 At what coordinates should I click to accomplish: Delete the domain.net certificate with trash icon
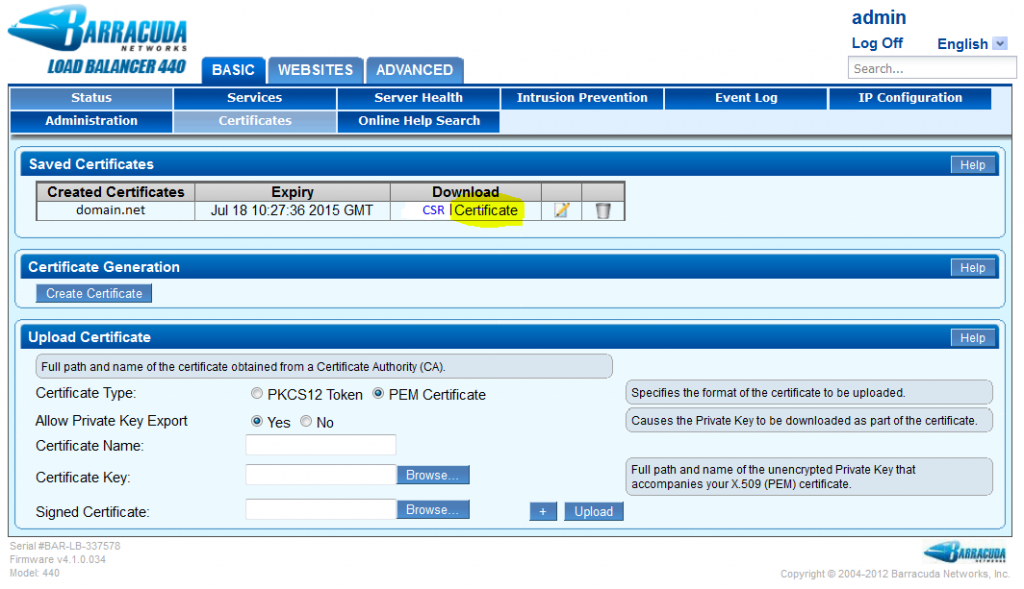coord(603,210)
